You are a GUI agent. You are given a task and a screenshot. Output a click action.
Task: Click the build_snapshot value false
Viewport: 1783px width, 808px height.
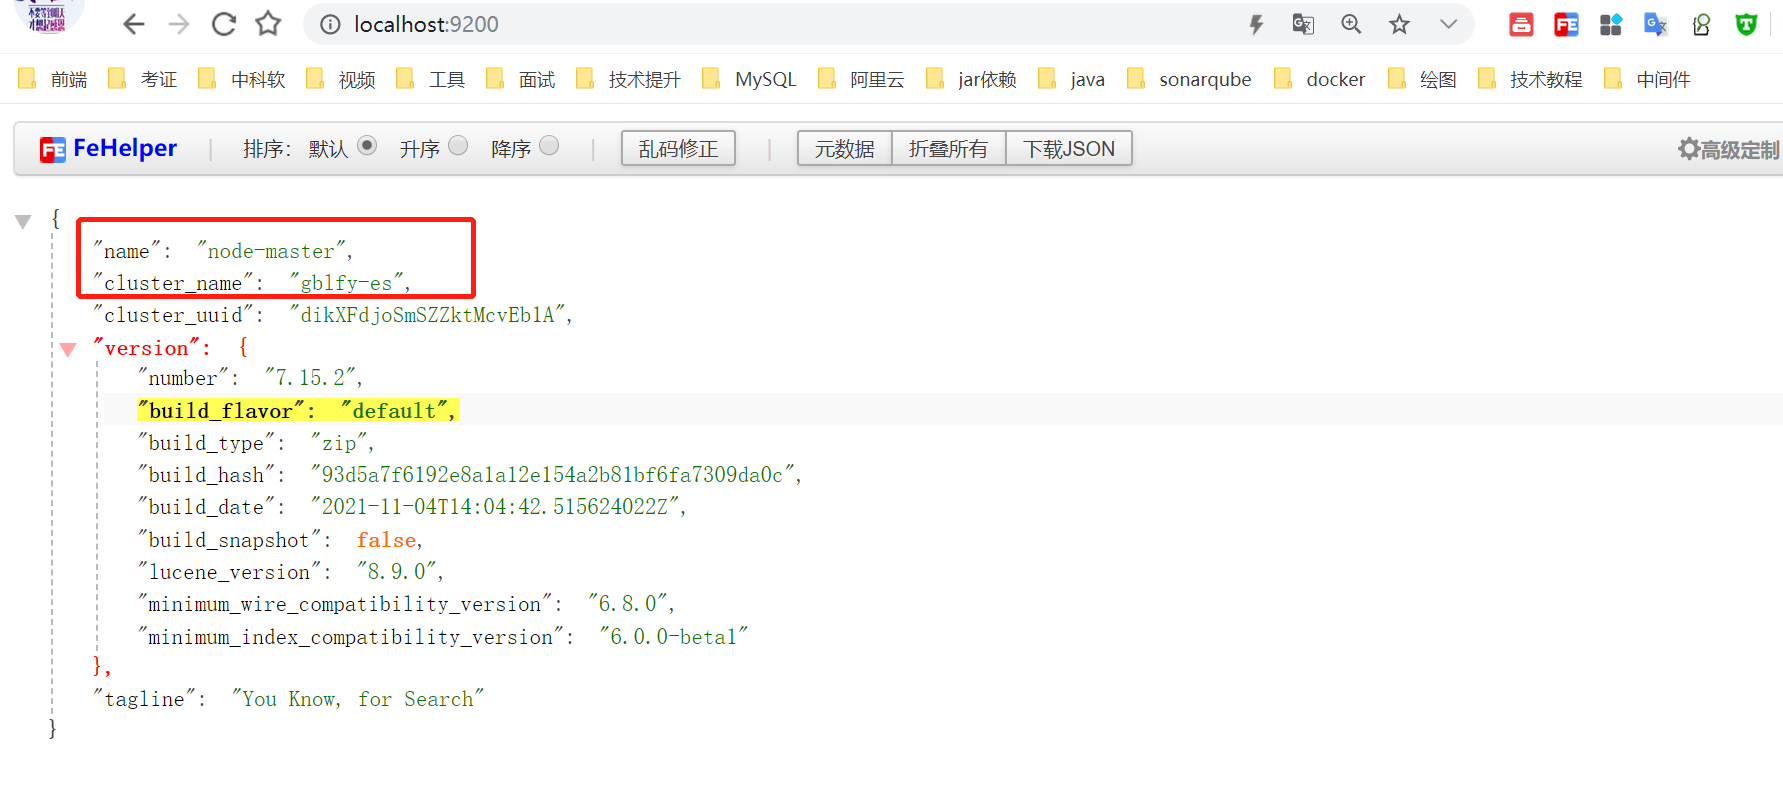click(x=386, y=540)
